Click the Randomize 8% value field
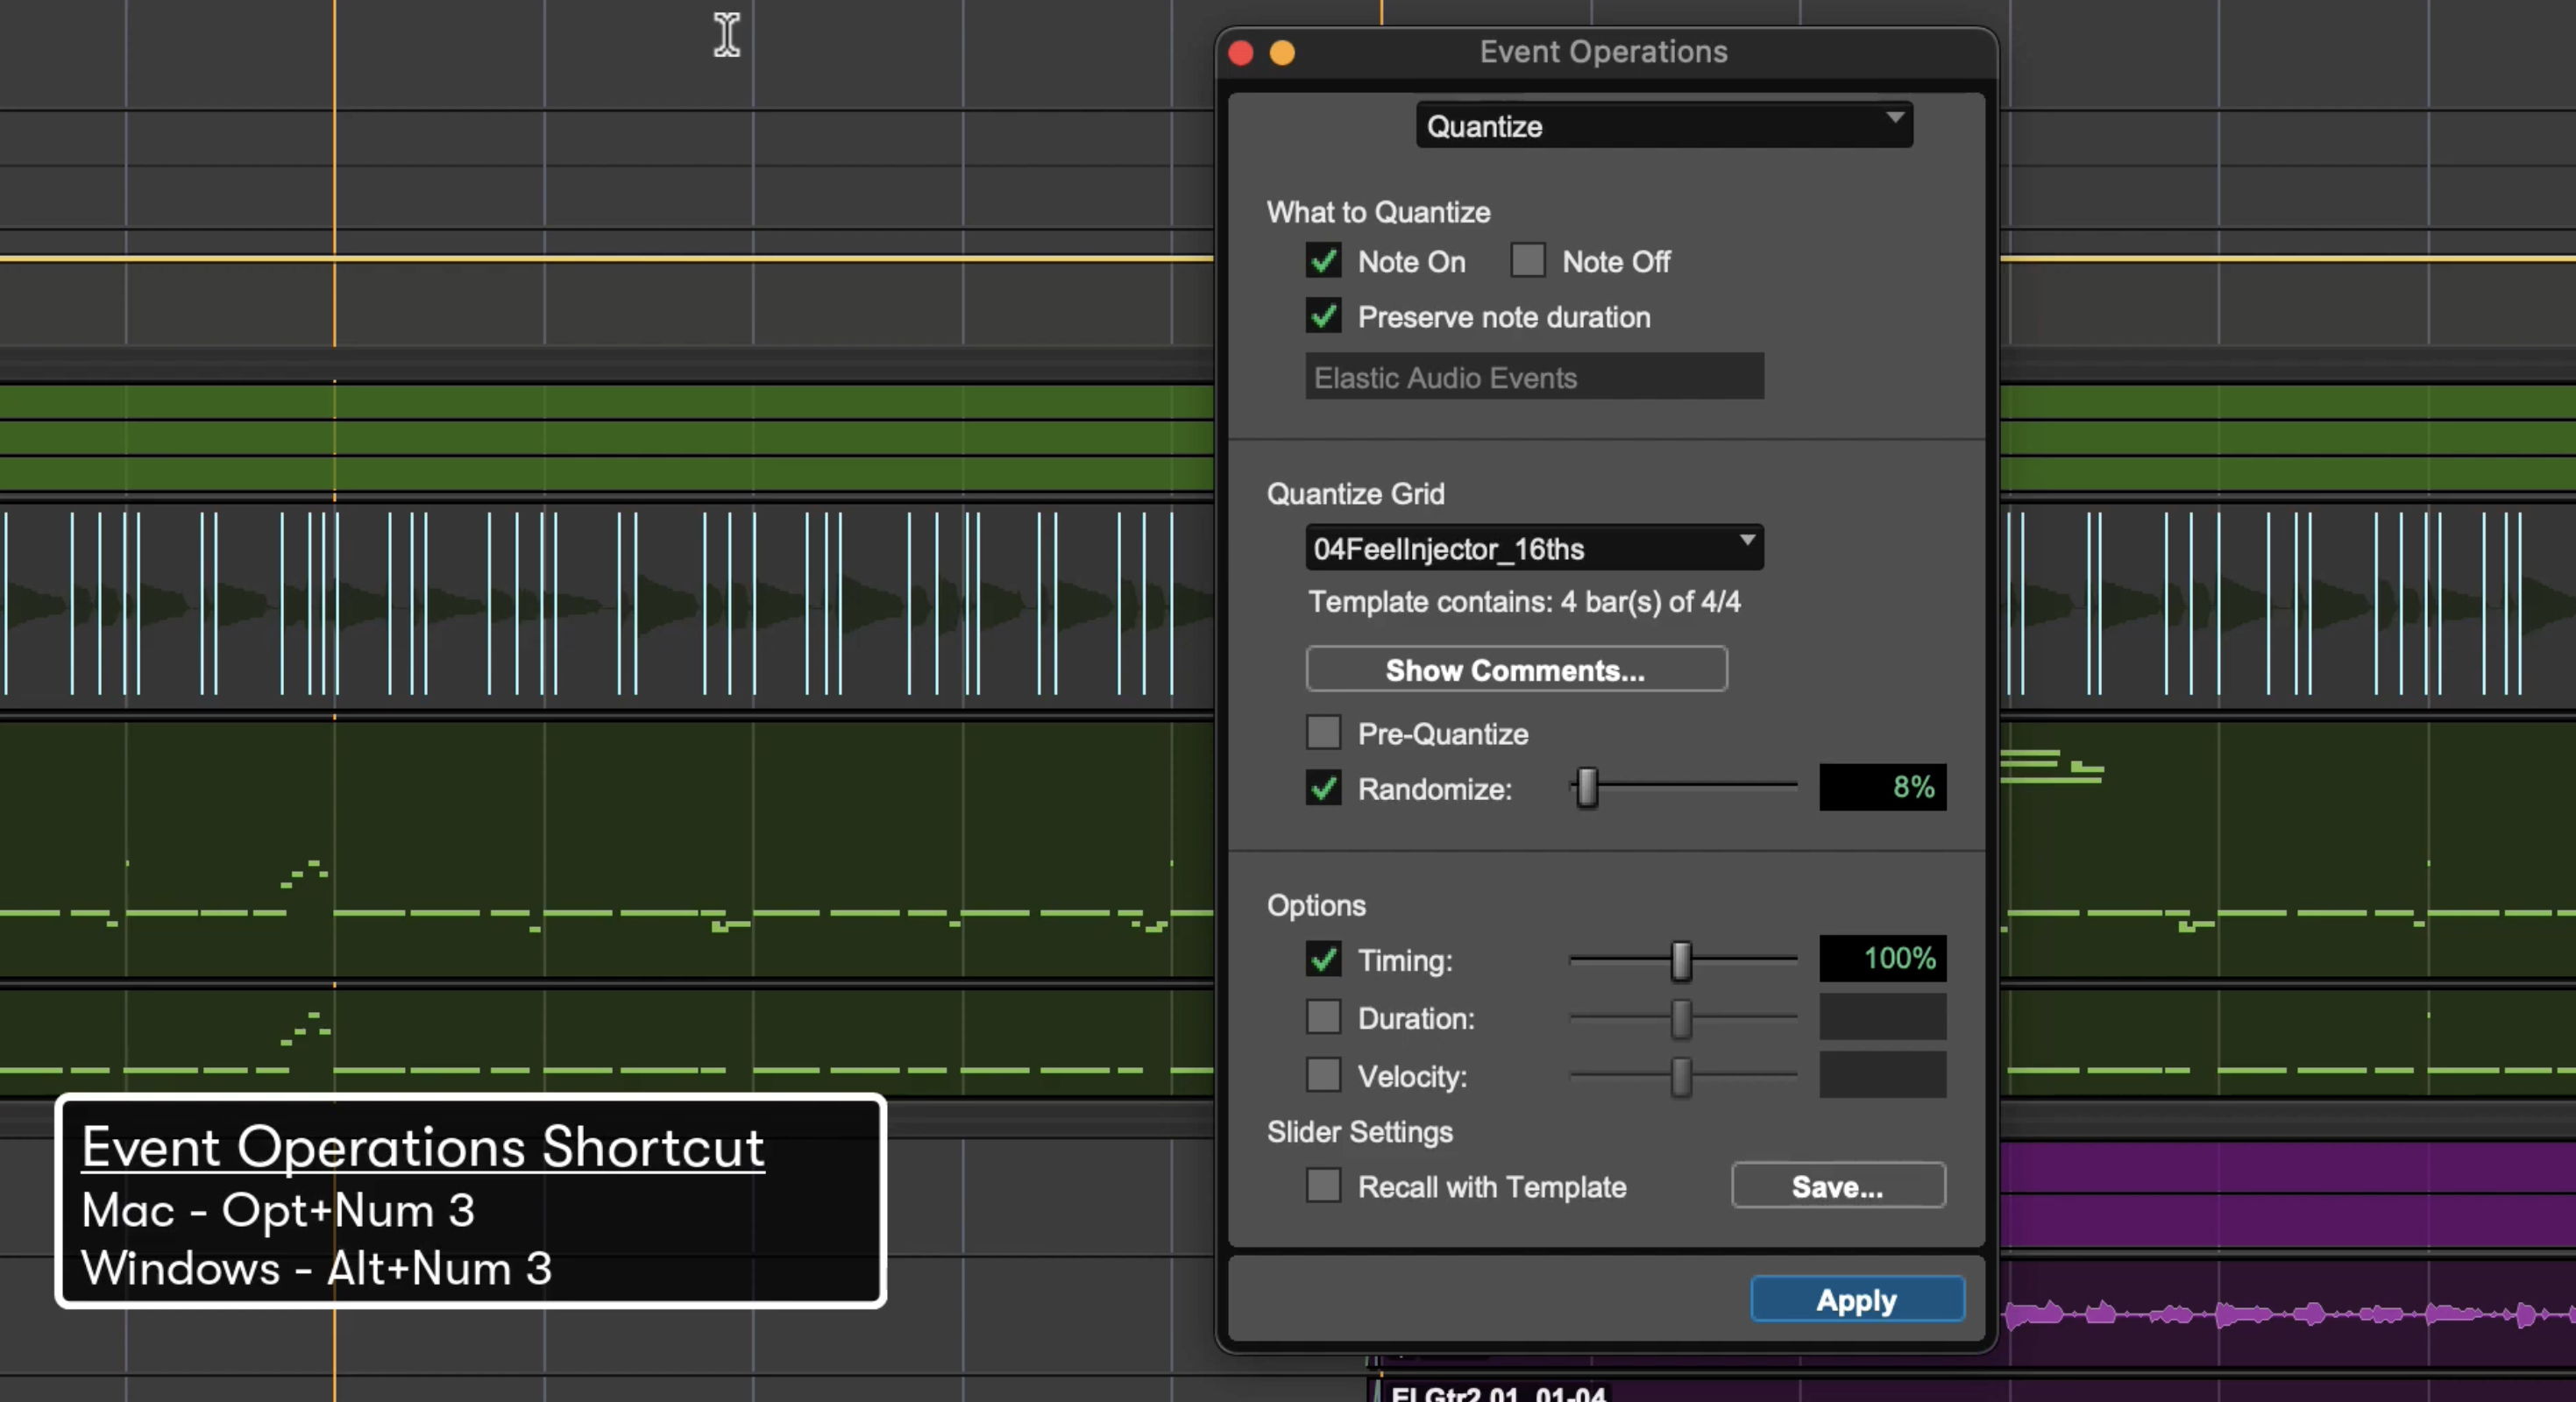Screen dimensions: 2576x1402 pos(1882,787)
